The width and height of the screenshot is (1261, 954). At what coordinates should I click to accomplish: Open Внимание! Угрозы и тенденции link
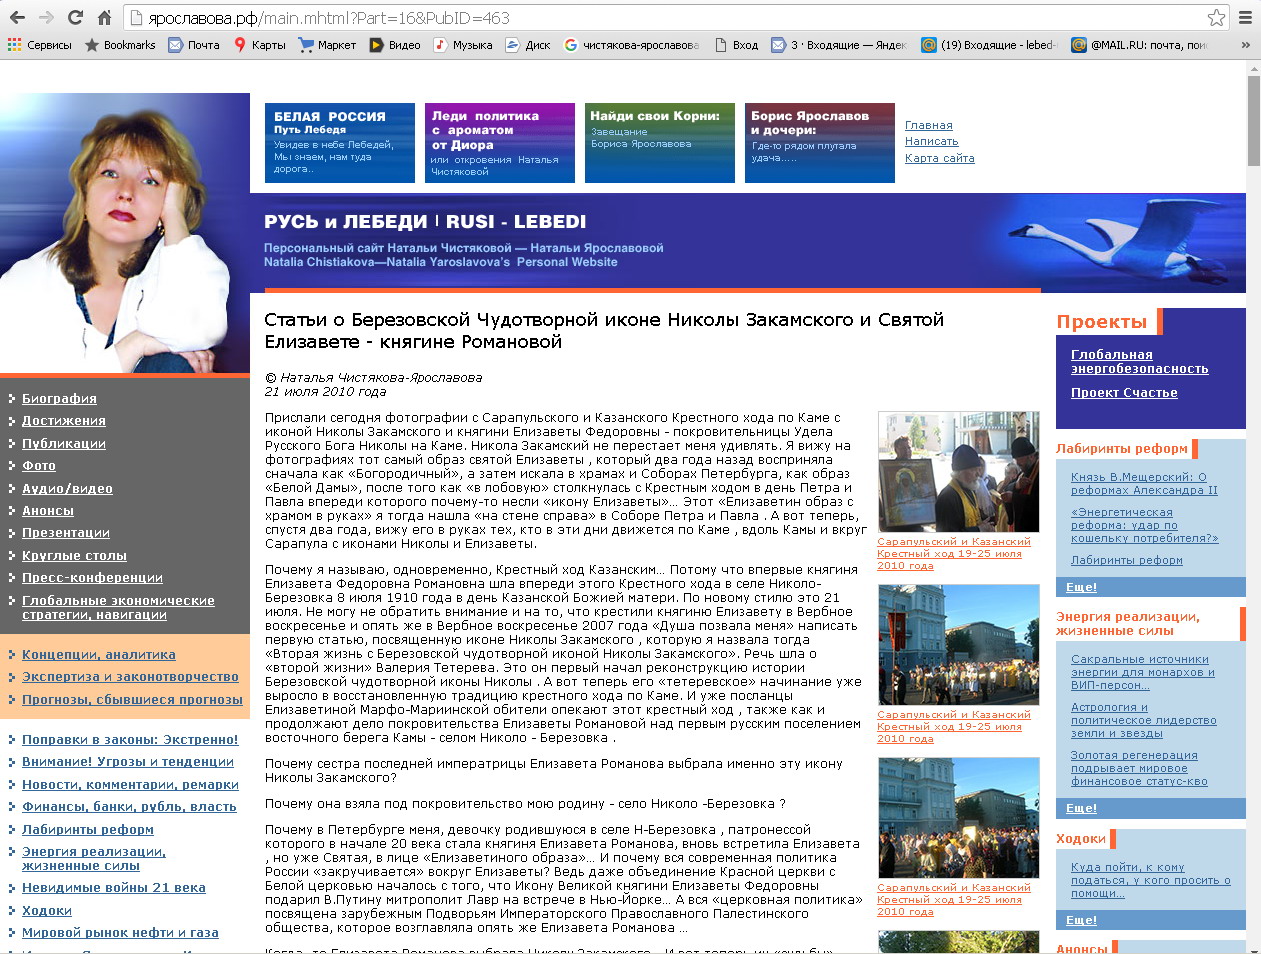128,762
